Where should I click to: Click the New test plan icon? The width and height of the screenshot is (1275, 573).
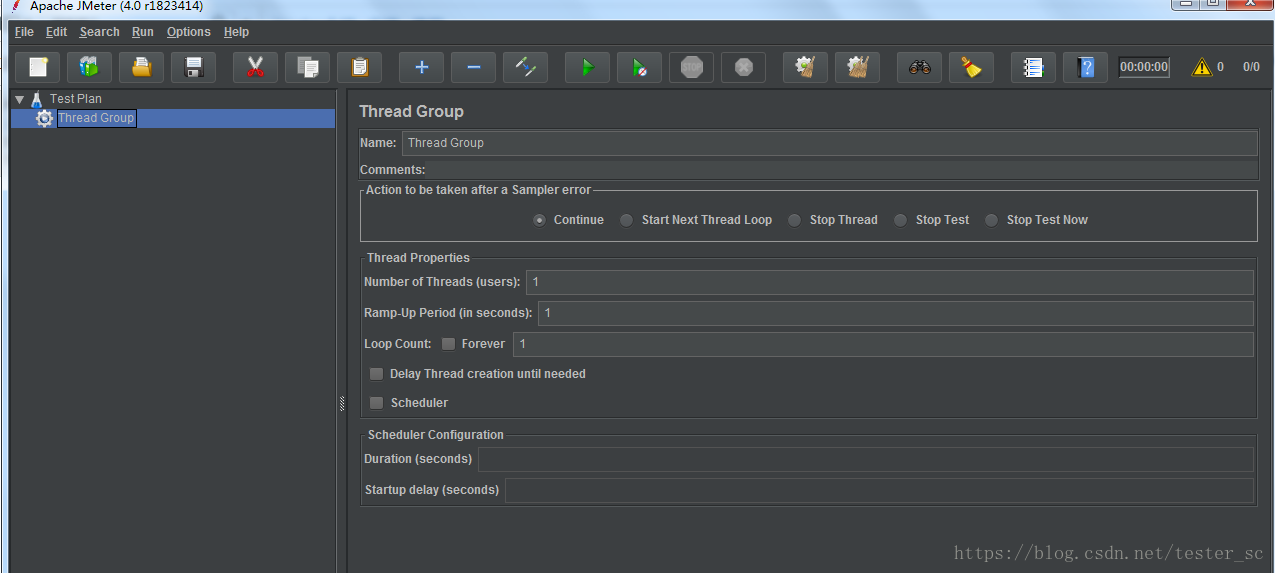(x=38, y=67)
